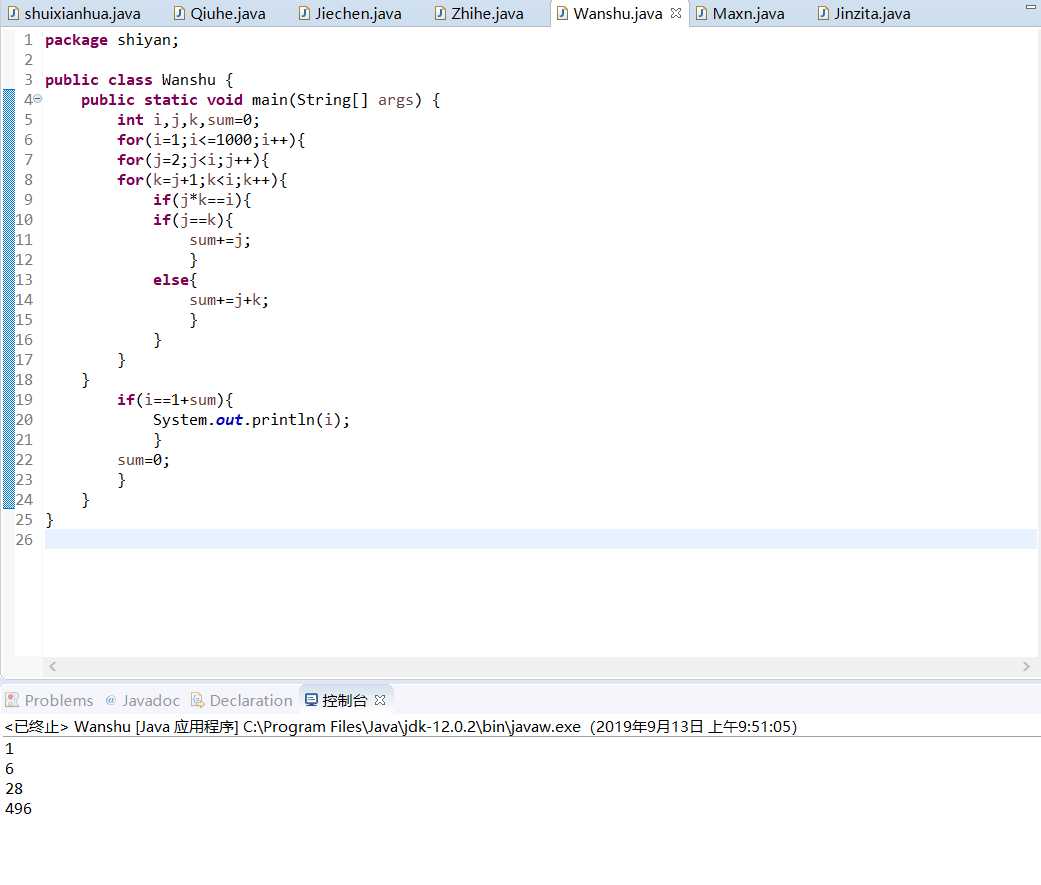1041x885 pixels.
Task: Click the 'for(i=1;i<=1000;i++){' statement
Action: 211,139
